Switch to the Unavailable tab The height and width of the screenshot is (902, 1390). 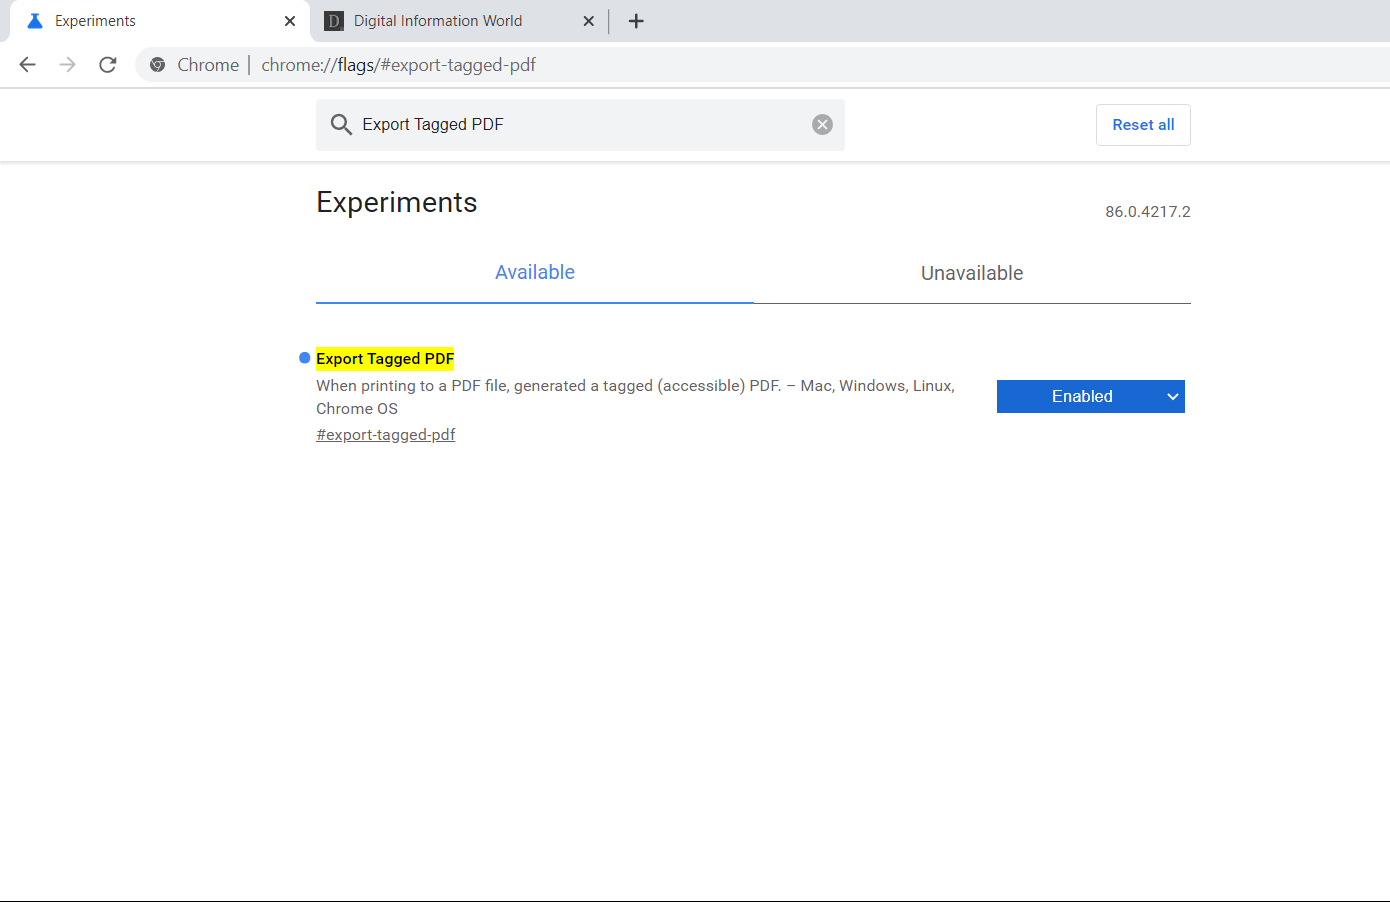pos(971,272)
